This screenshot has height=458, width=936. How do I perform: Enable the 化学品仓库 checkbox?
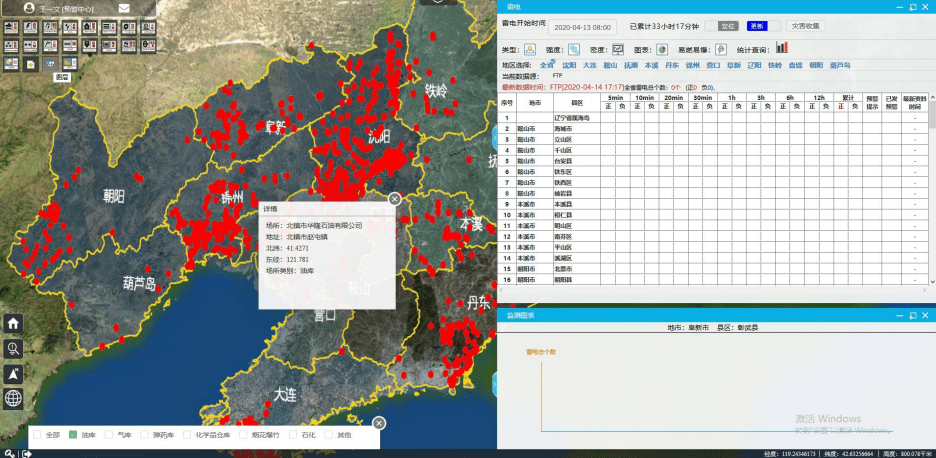[185, 435]
